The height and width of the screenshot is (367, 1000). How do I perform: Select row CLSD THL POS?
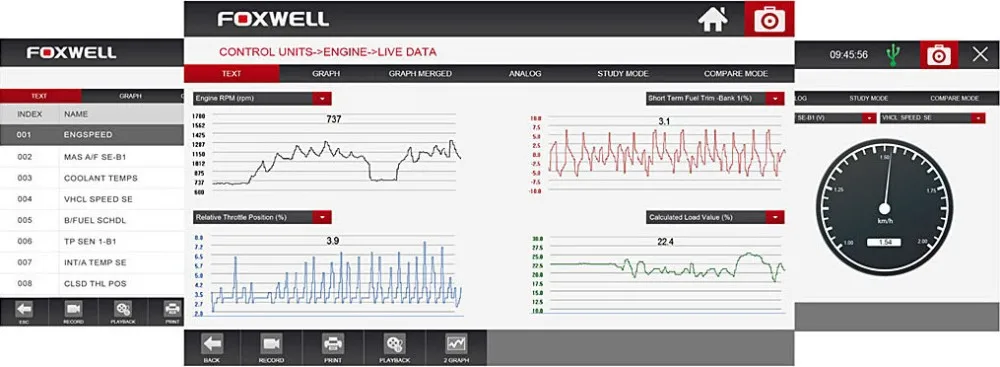click(x=92, y=283)
